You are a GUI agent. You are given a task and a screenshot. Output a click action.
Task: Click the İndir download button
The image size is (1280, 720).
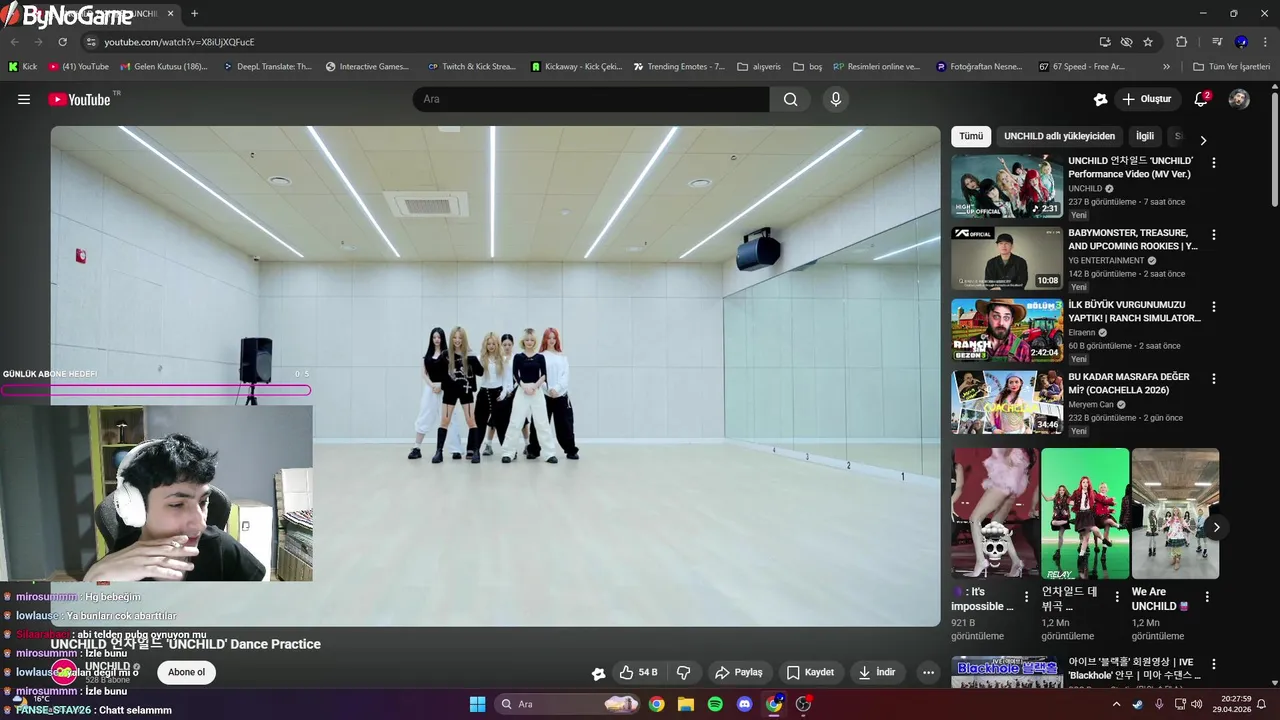coord(877,672)
